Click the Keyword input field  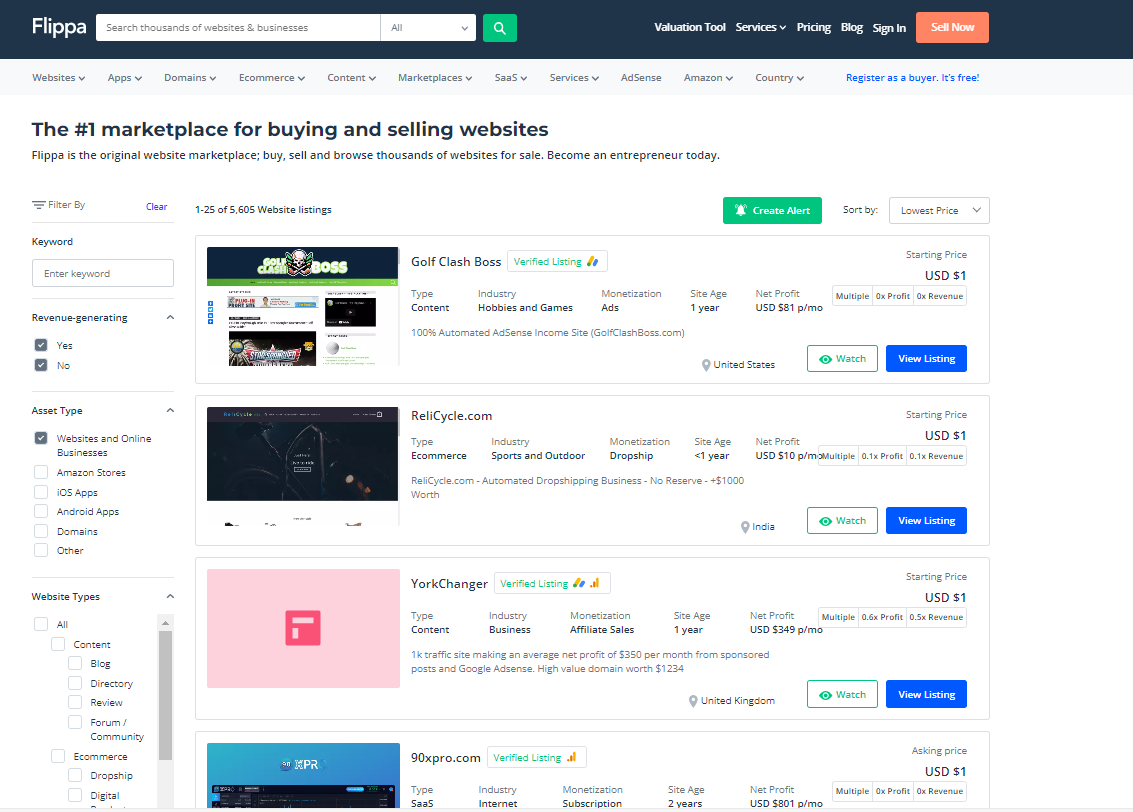coord(103,273)
